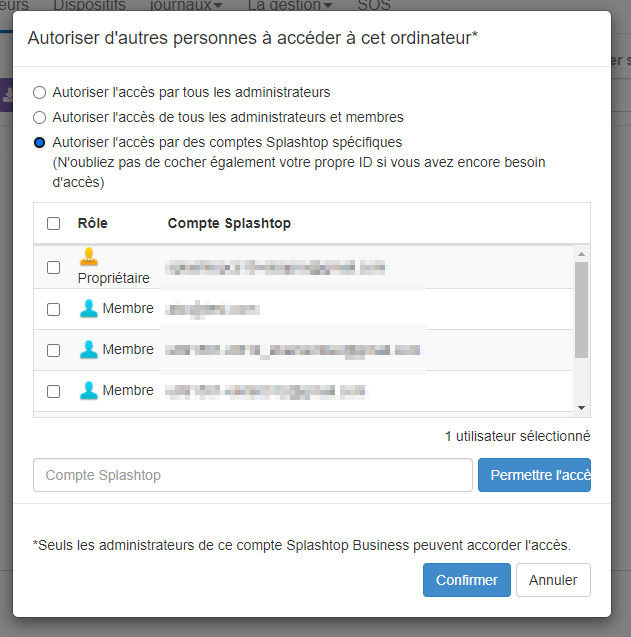Select access for all administrators and members

pyautogui.click(x=39, y=117)
